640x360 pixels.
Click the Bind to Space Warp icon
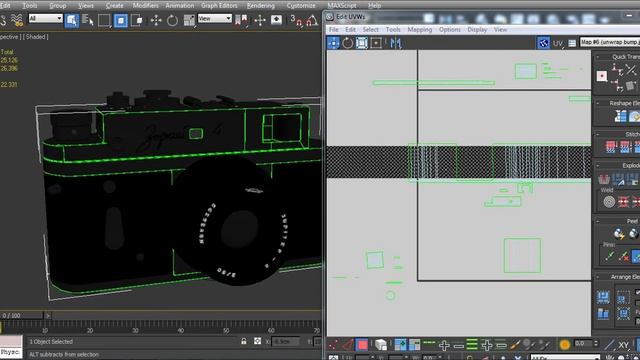(x=16, y=20)
